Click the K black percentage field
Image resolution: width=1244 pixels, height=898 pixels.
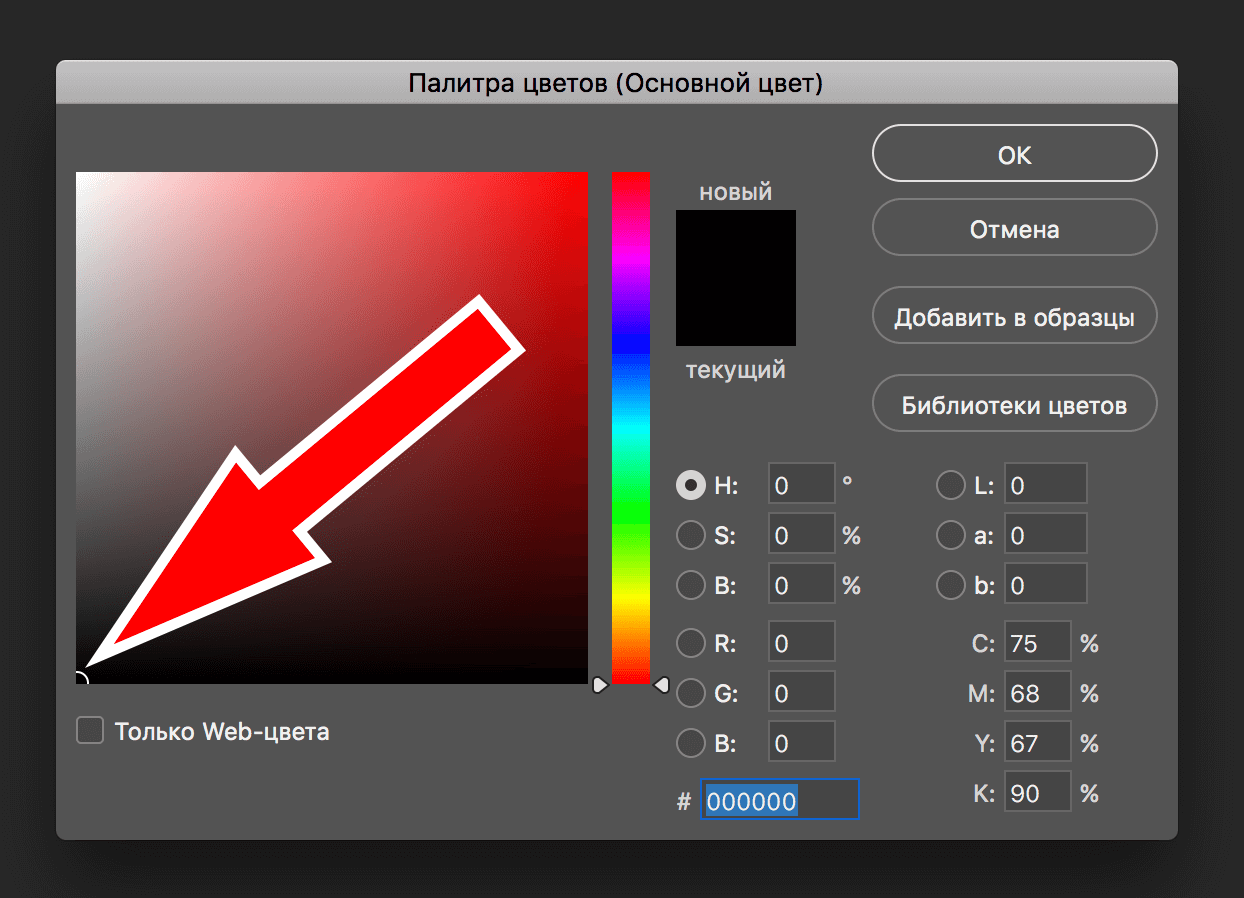pos(1037,794)
